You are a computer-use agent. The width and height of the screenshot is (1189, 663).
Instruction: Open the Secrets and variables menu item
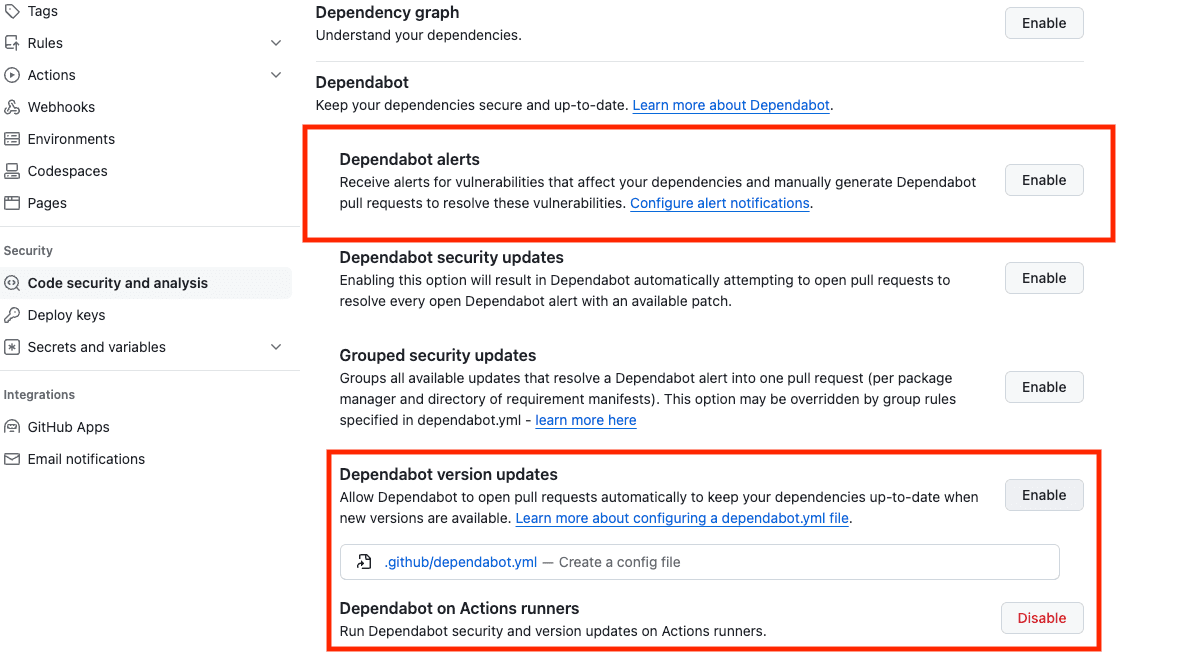[97, 347]
